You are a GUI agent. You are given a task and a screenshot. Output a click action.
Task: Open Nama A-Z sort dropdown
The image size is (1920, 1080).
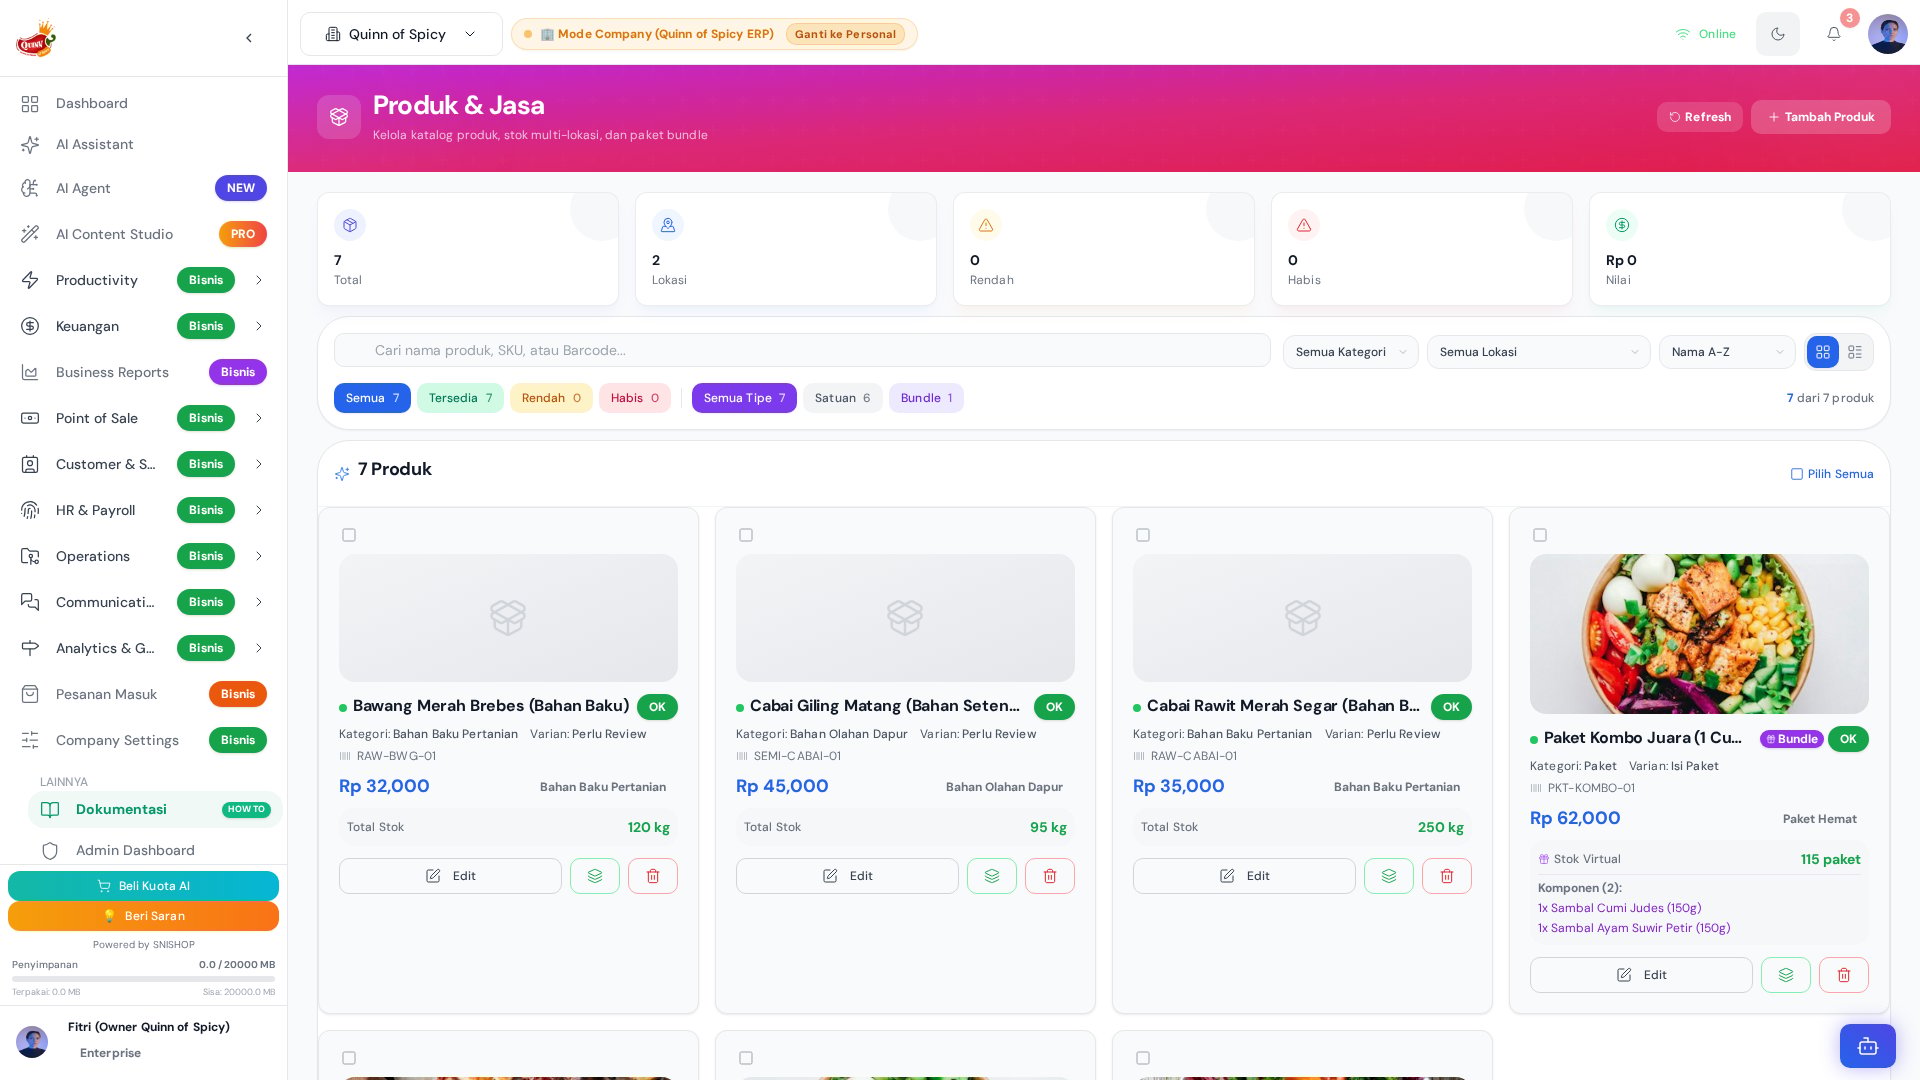pyautogui.click(x=1727, y=352)
